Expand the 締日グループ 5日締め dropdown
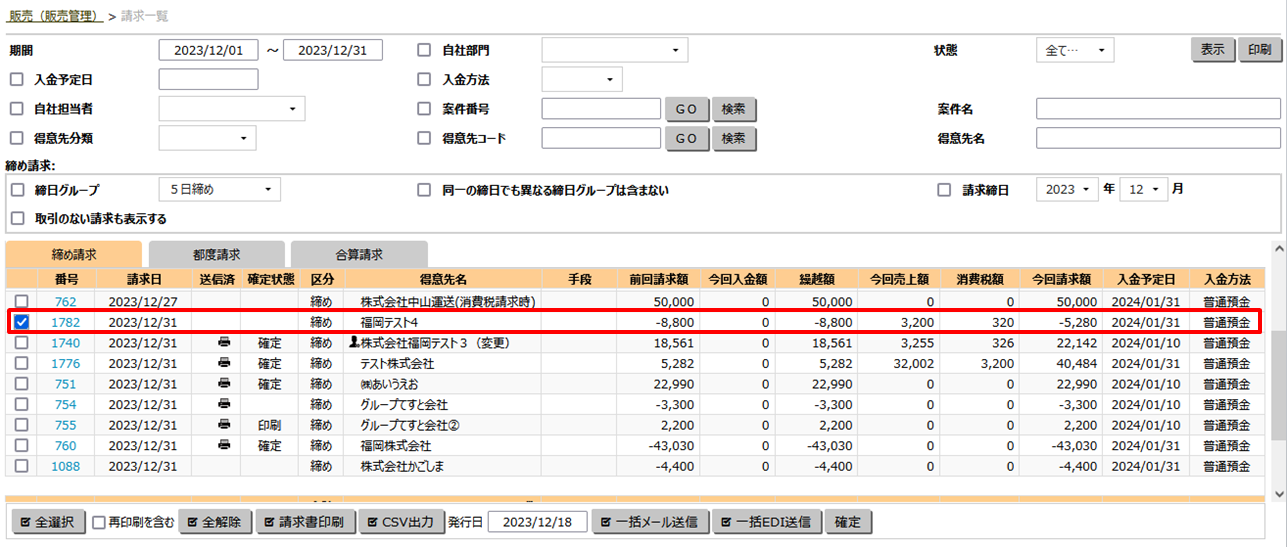This screenshot has width=1287, height=547. tap(219, 190)
